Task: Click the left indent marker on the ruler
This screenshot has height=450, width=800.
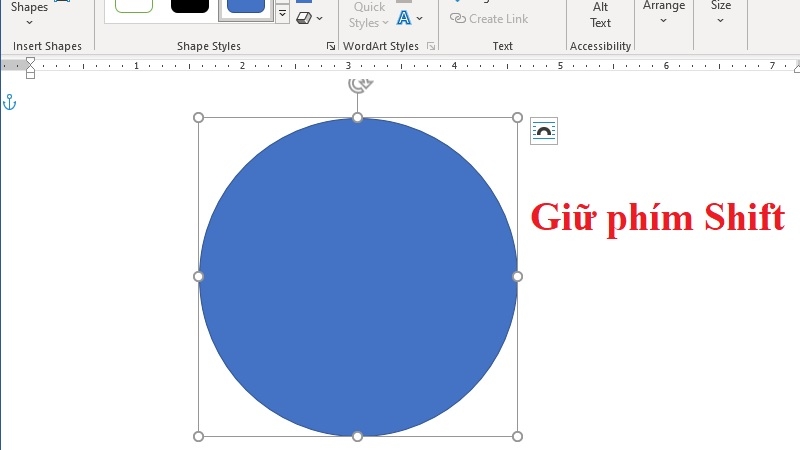Action: coord(30,75)
